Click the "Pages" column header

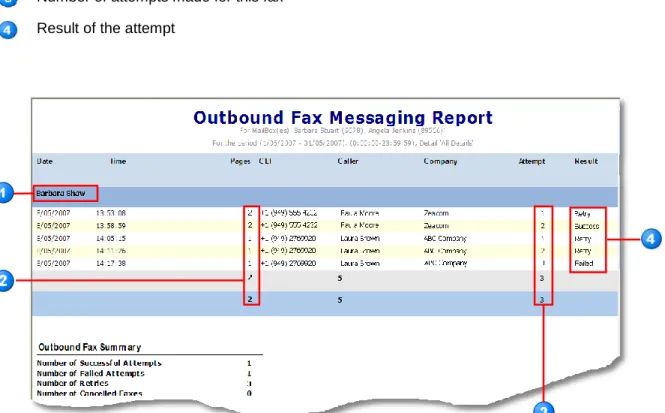(x=240, y=162)
